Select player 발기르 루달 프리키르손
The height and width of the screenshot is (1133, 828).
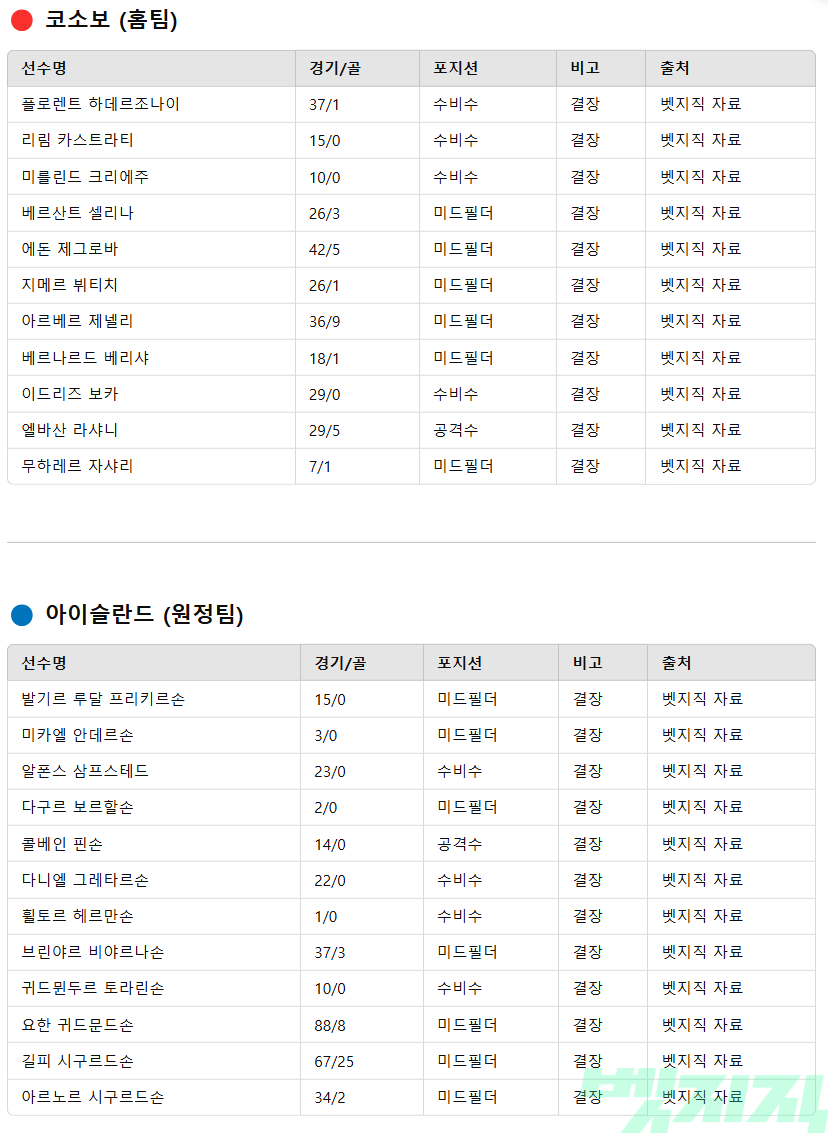click(103, 699)
